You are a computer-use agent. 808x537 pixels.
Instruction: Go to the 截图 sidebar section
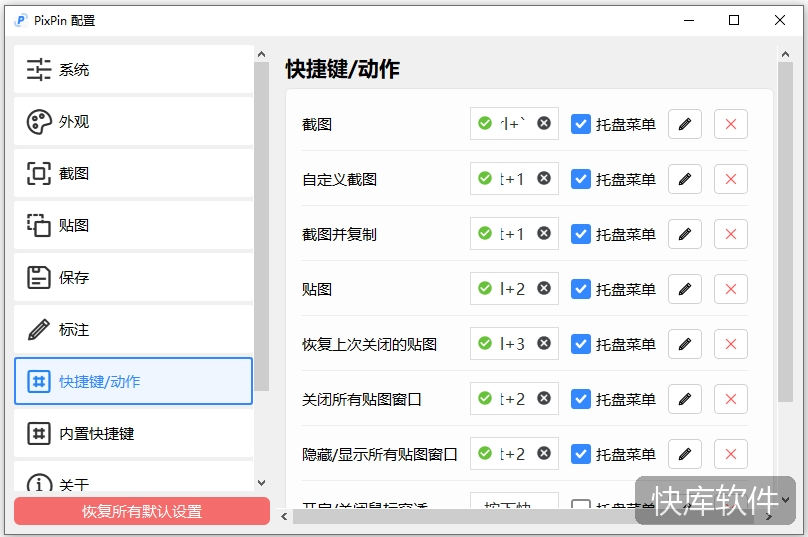click(x=133, y=174)
